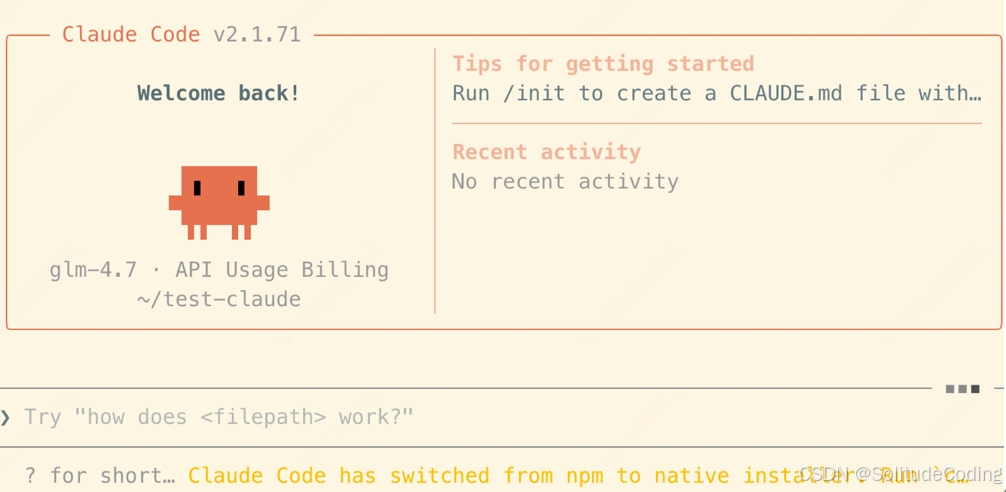
Task: Click the "glm-4.7 · API Usage Billing" line
Action: 219,269
